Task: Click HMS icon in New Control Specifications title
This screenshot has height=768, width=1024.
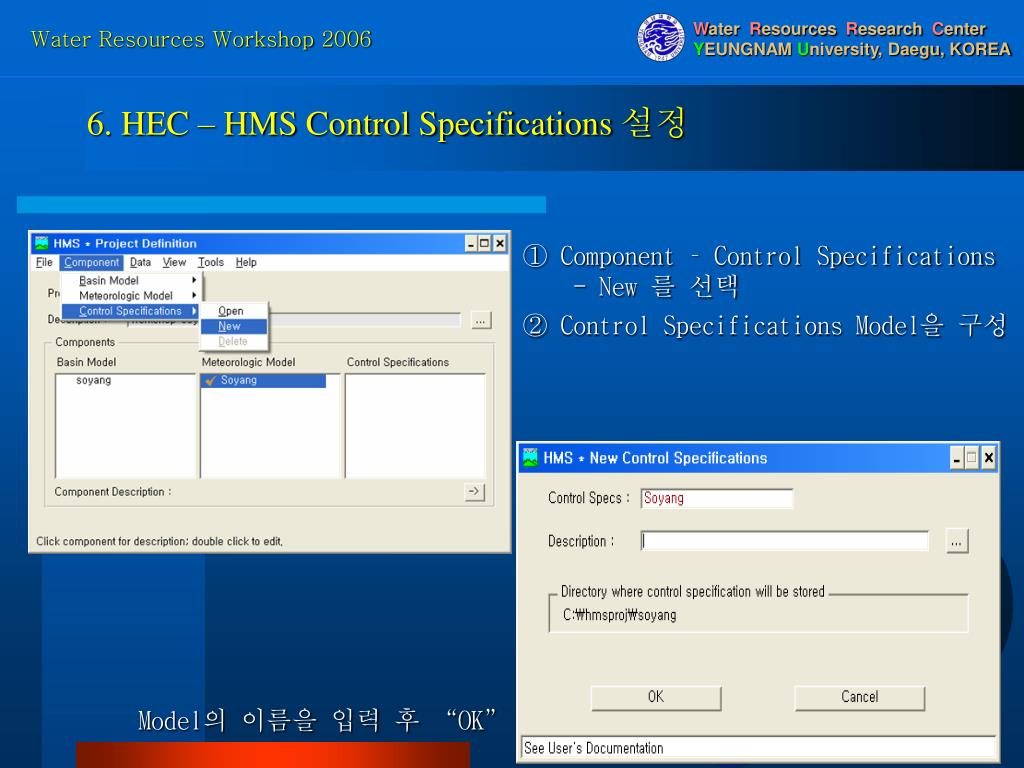Action: (x=531, y=458)
